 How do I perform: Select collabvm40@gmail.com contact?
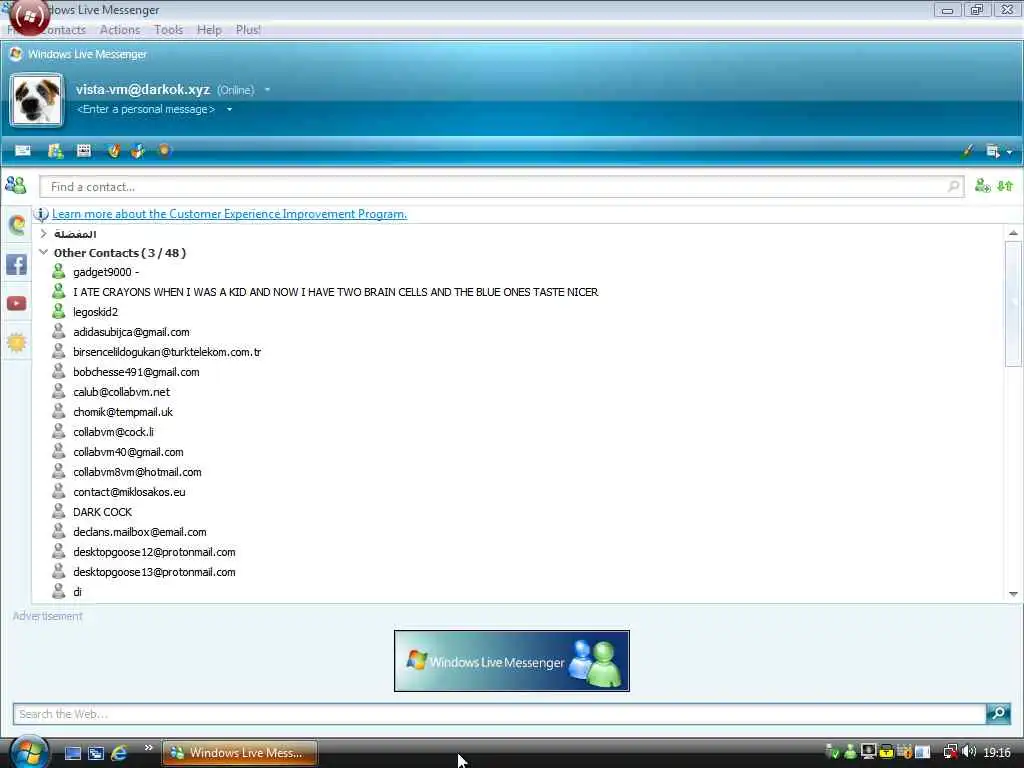point(128,452)
